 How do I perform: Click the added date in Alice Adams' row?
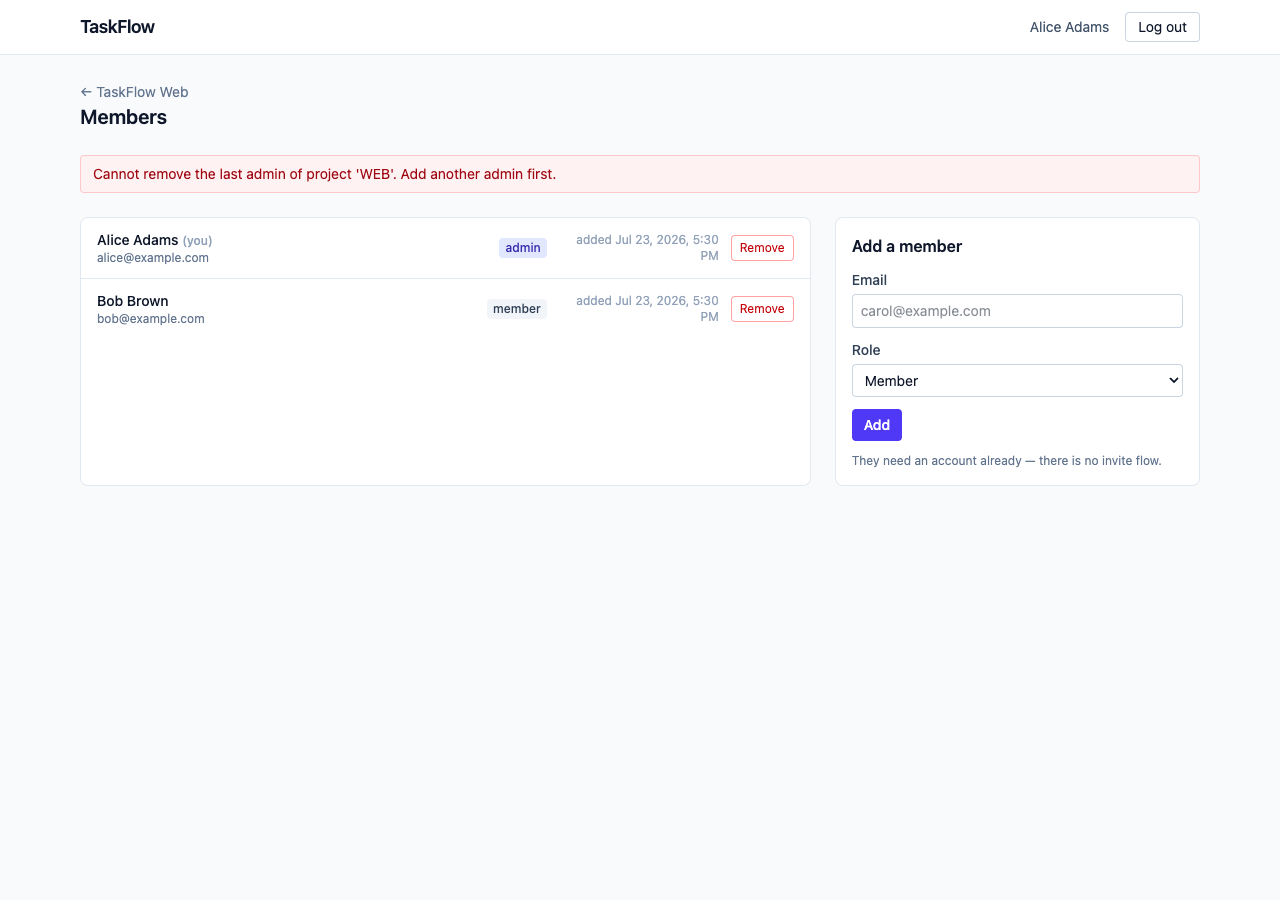point(647,248)
